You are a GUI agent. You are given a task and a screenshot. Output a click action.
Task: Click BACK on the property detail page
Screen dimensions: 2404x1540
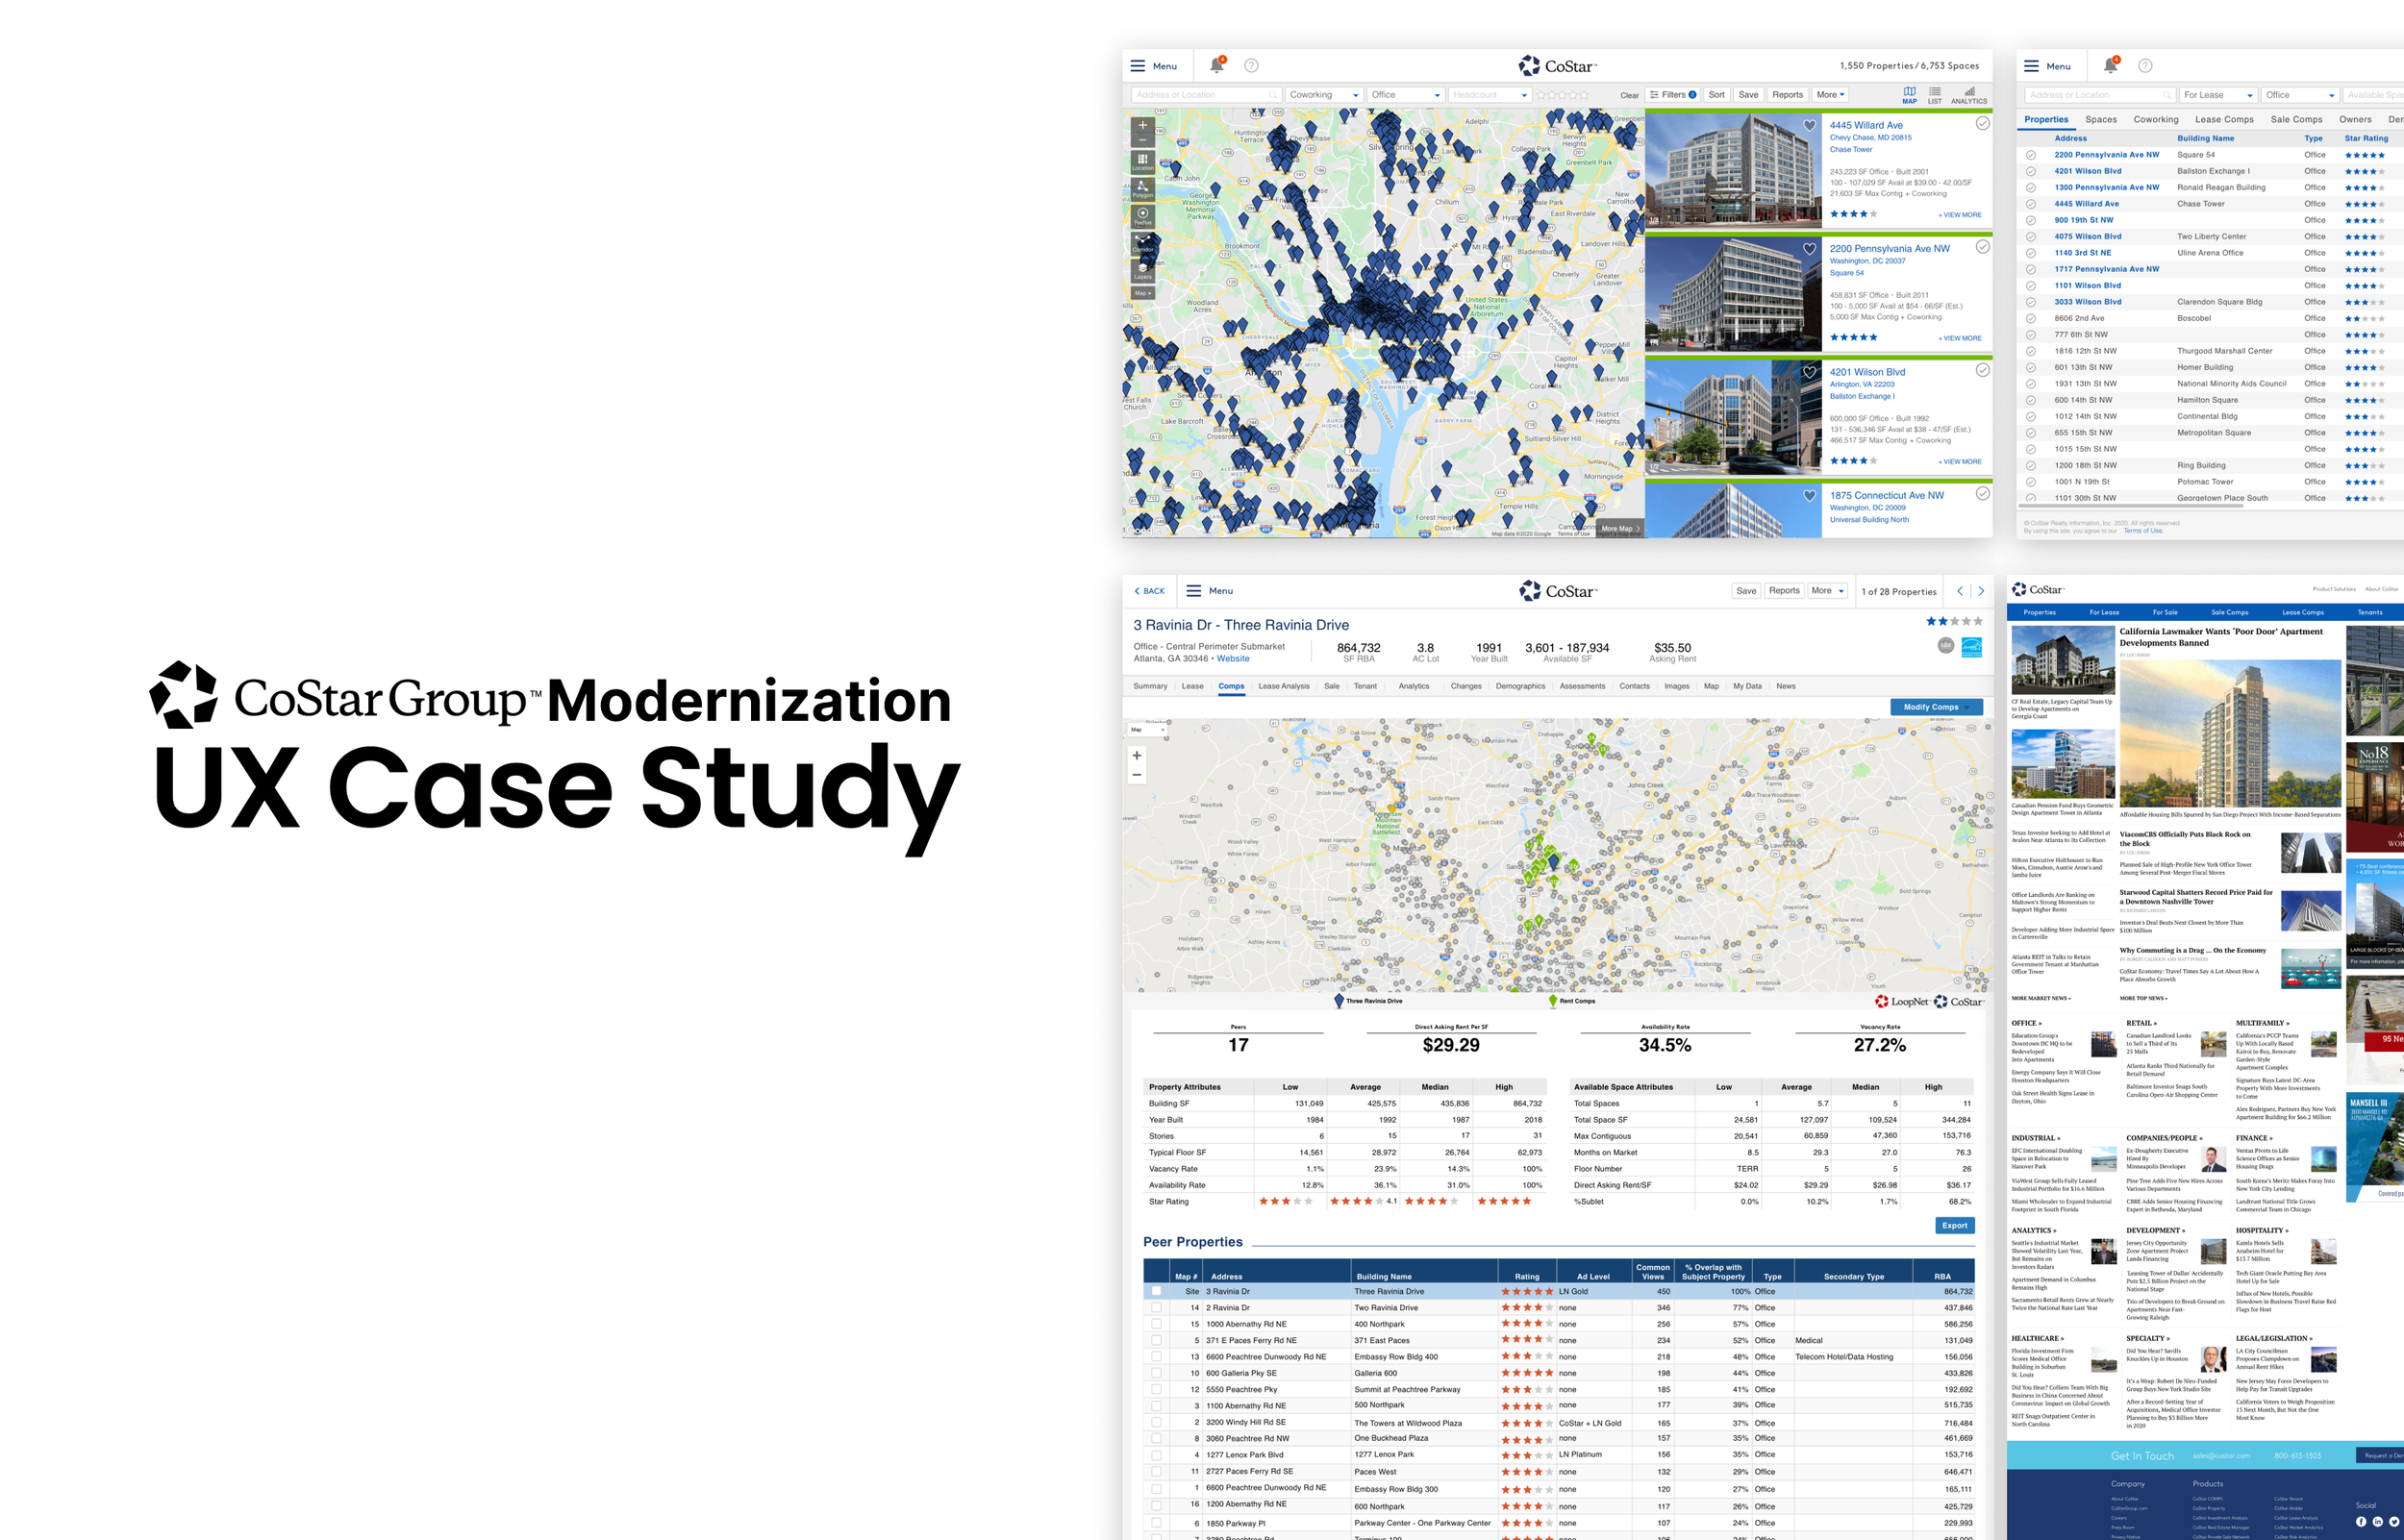1149,591
